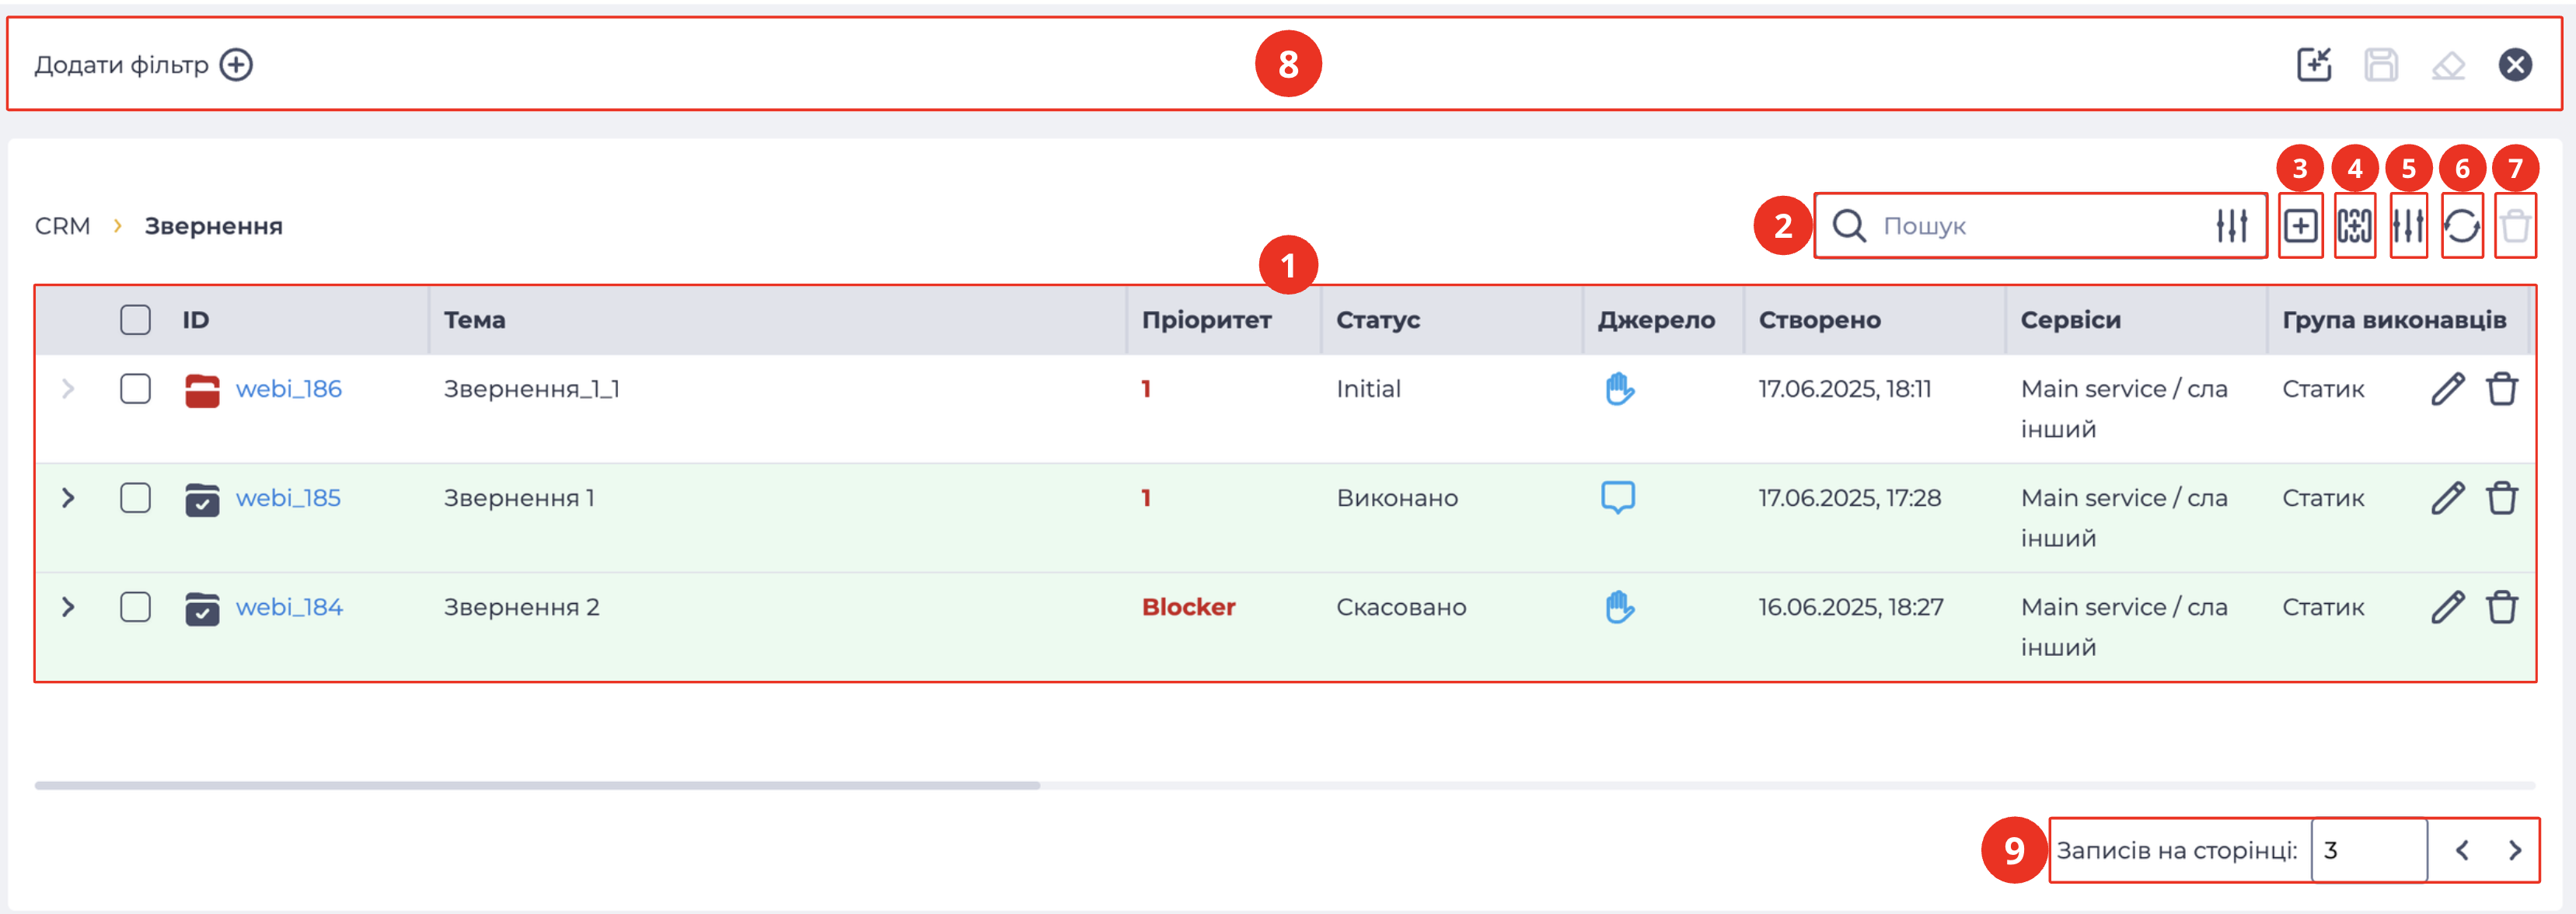This screenshot has width=2576, height=914.
Task: Click the plus icon next to Додати фільтр
Action: (x=236, y=65)
